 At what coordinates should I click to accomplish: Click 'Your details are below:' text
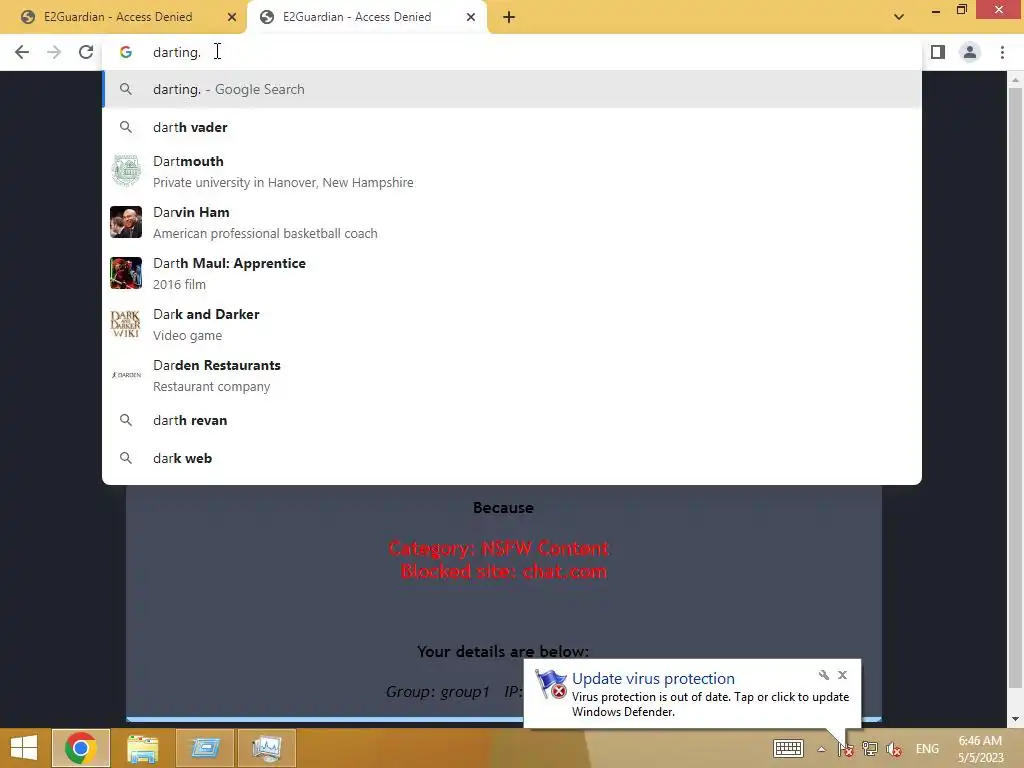click(503, 651)
